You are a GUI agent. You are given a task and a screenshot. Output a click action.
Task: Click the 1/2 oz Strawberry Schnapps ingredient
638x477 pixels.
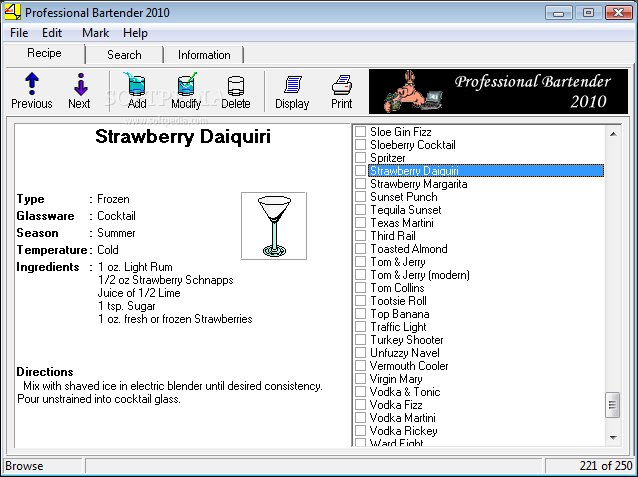[x=166, y=280]
